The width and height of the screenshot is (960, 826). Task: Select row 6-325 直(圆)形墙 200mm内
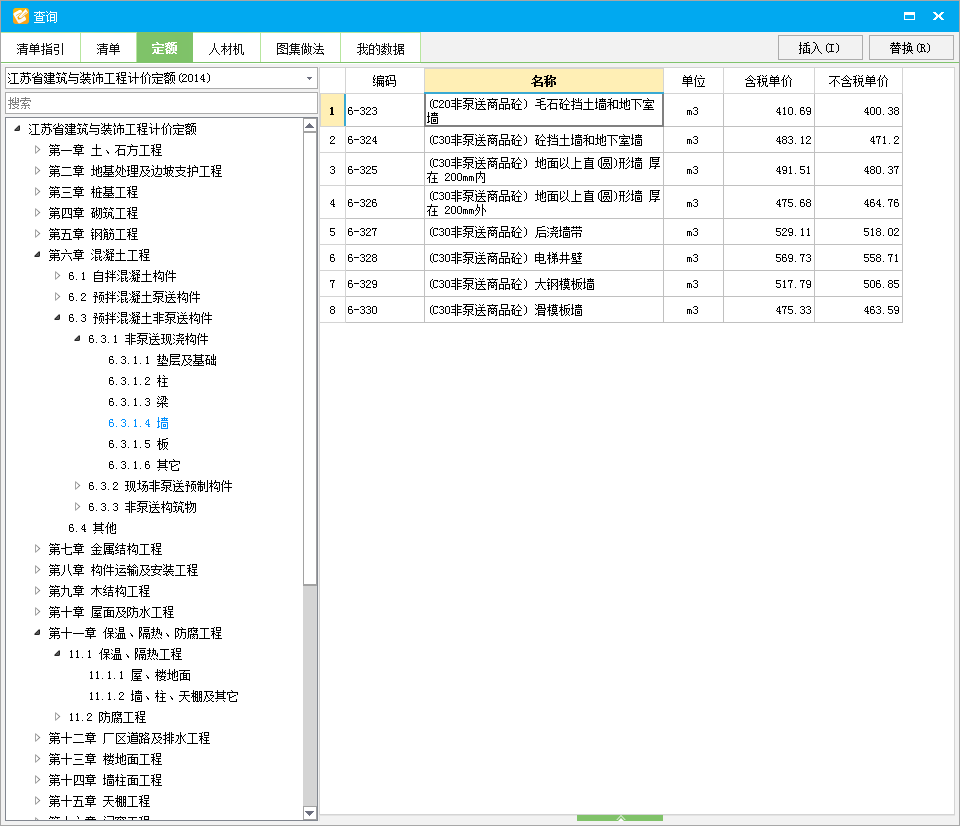pos(611,170)
